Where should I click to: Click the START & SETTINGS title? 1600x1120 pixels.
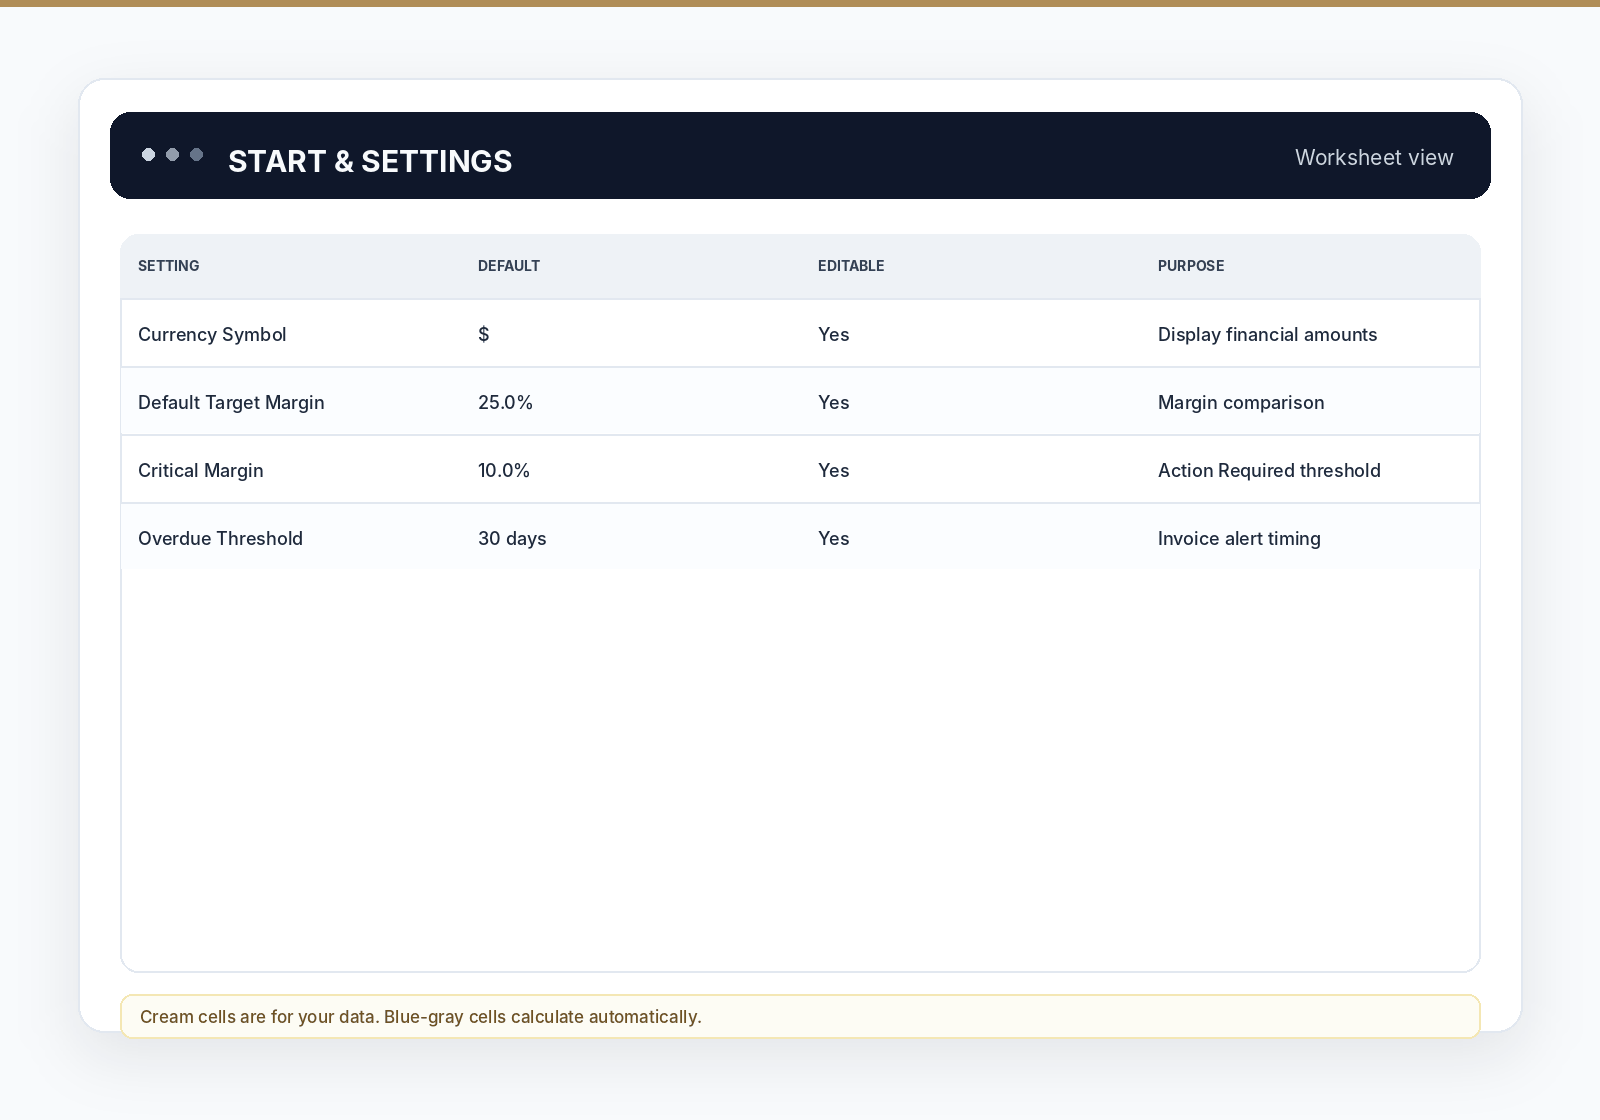[x=370, y=161]
